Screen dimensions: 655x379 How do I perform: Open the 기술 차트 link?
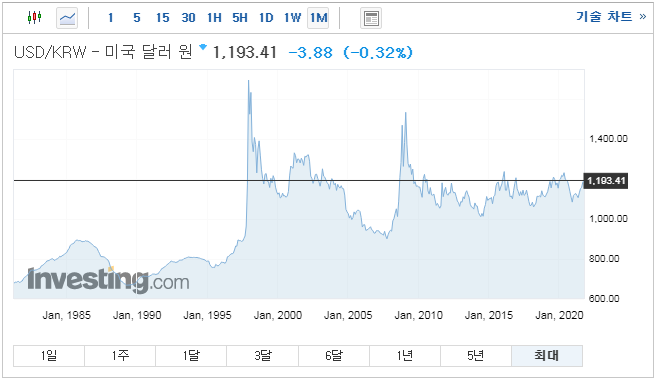pos(611,17)
